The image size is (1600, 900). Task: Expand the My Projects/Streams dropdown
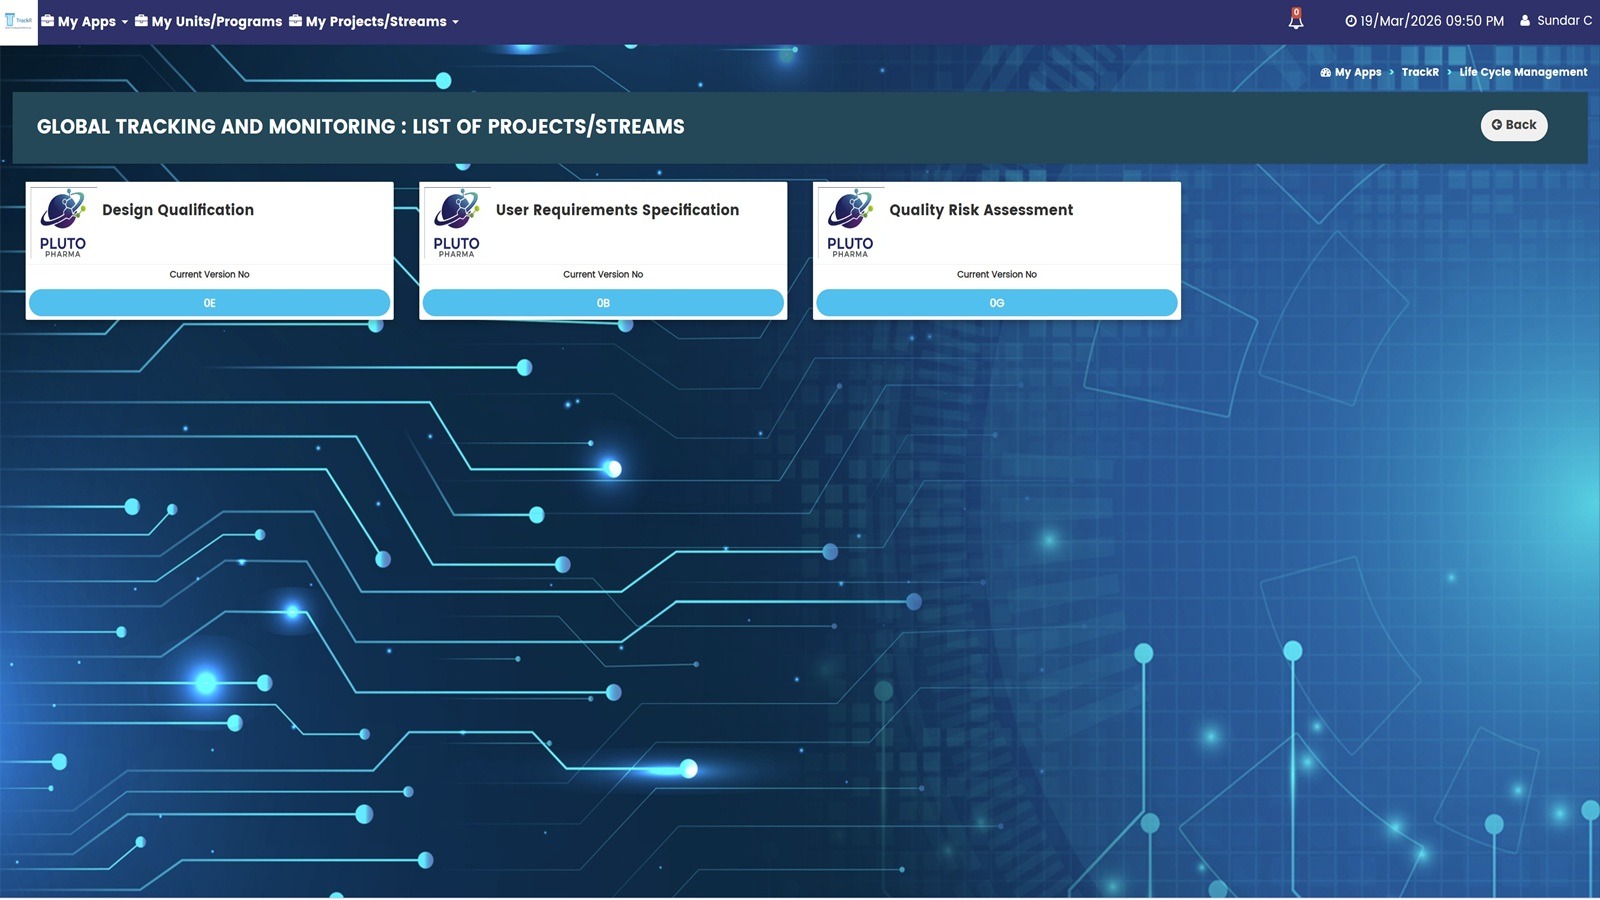(374, 21)
